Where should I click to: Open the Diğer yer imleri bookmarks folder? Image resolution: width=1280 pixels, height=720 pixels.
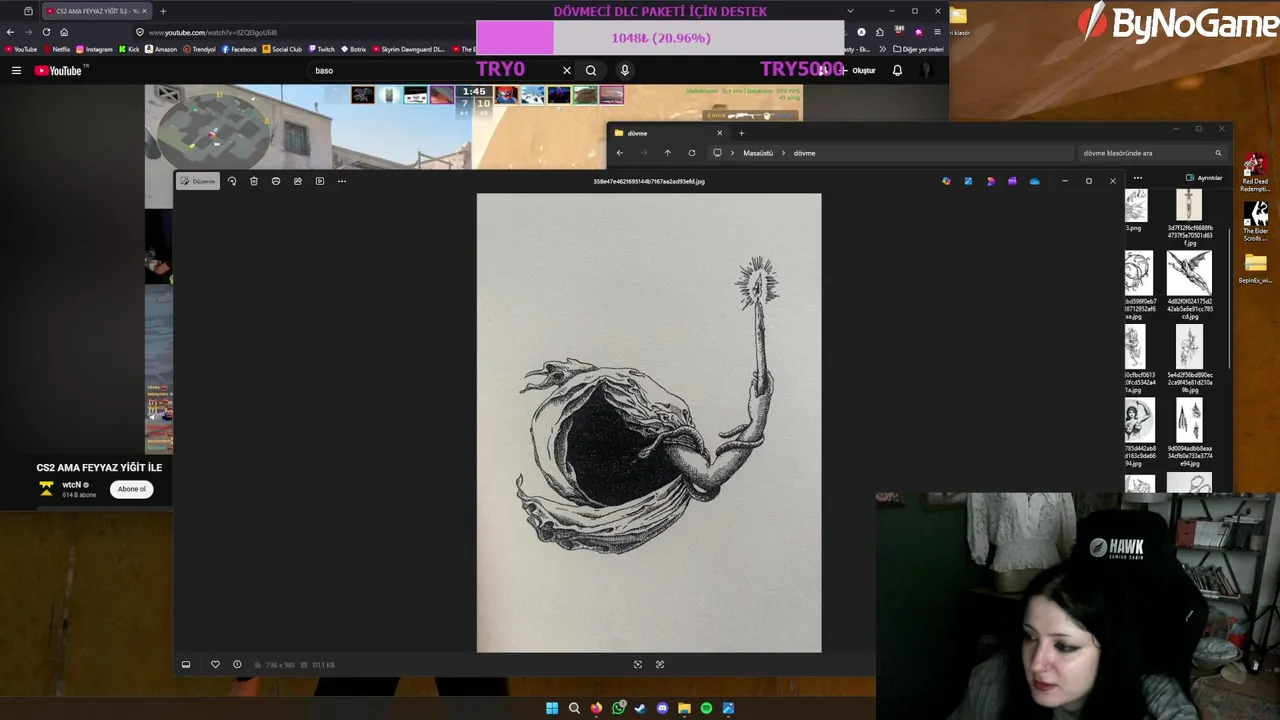[x=918, y=49]
